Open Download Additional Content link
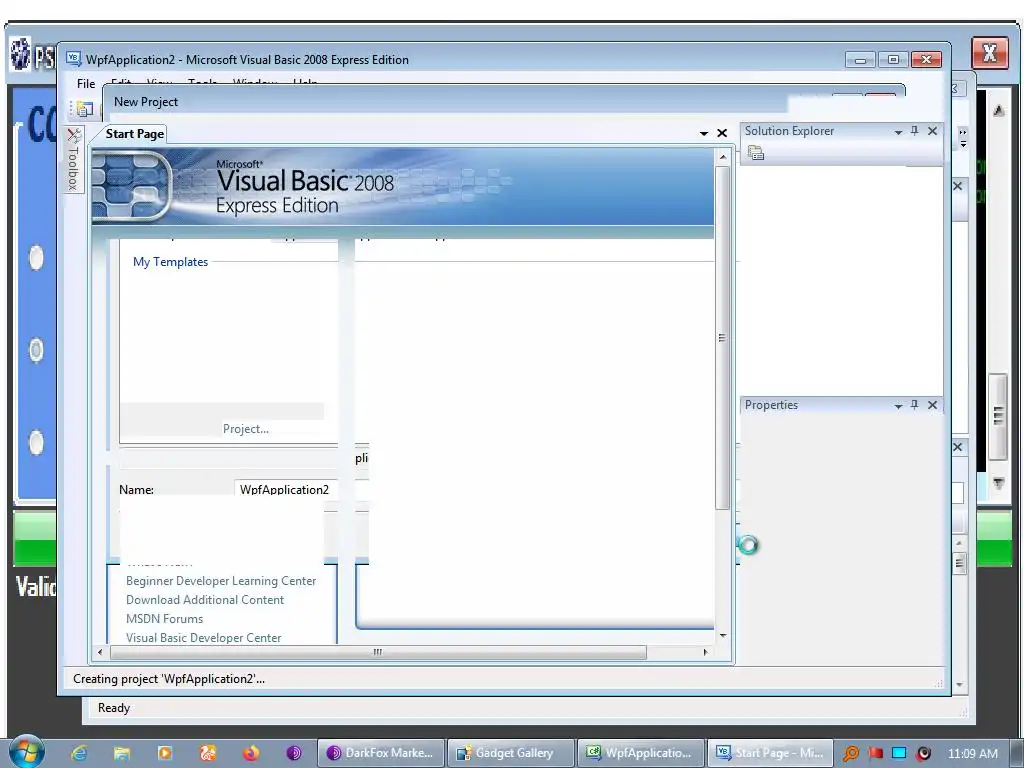Viewport: 1024px width, 768px height. coord(205,600)
